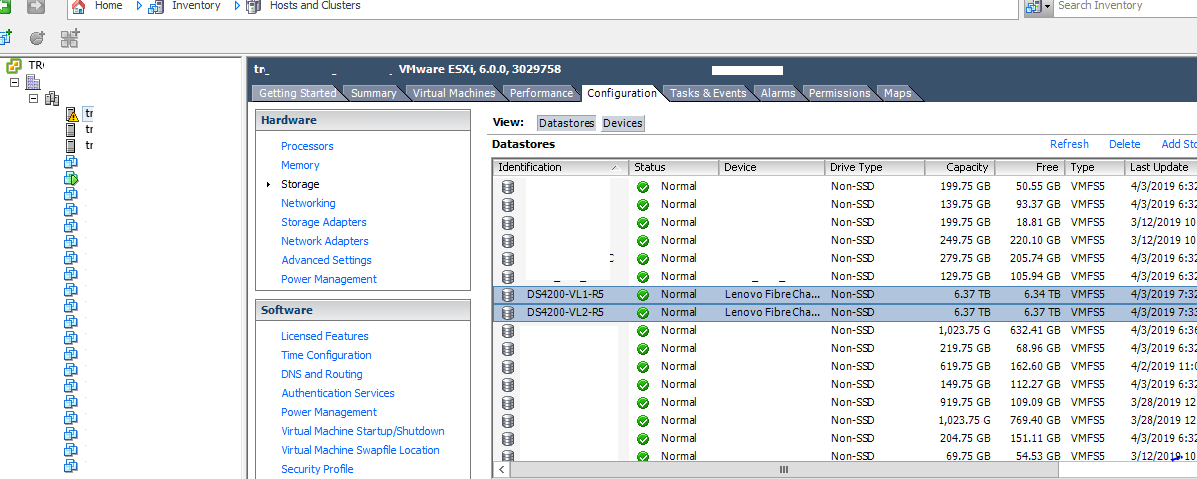Click the datacenter building icon
This screenshot has height=479, width=1197.
point(33,82)
